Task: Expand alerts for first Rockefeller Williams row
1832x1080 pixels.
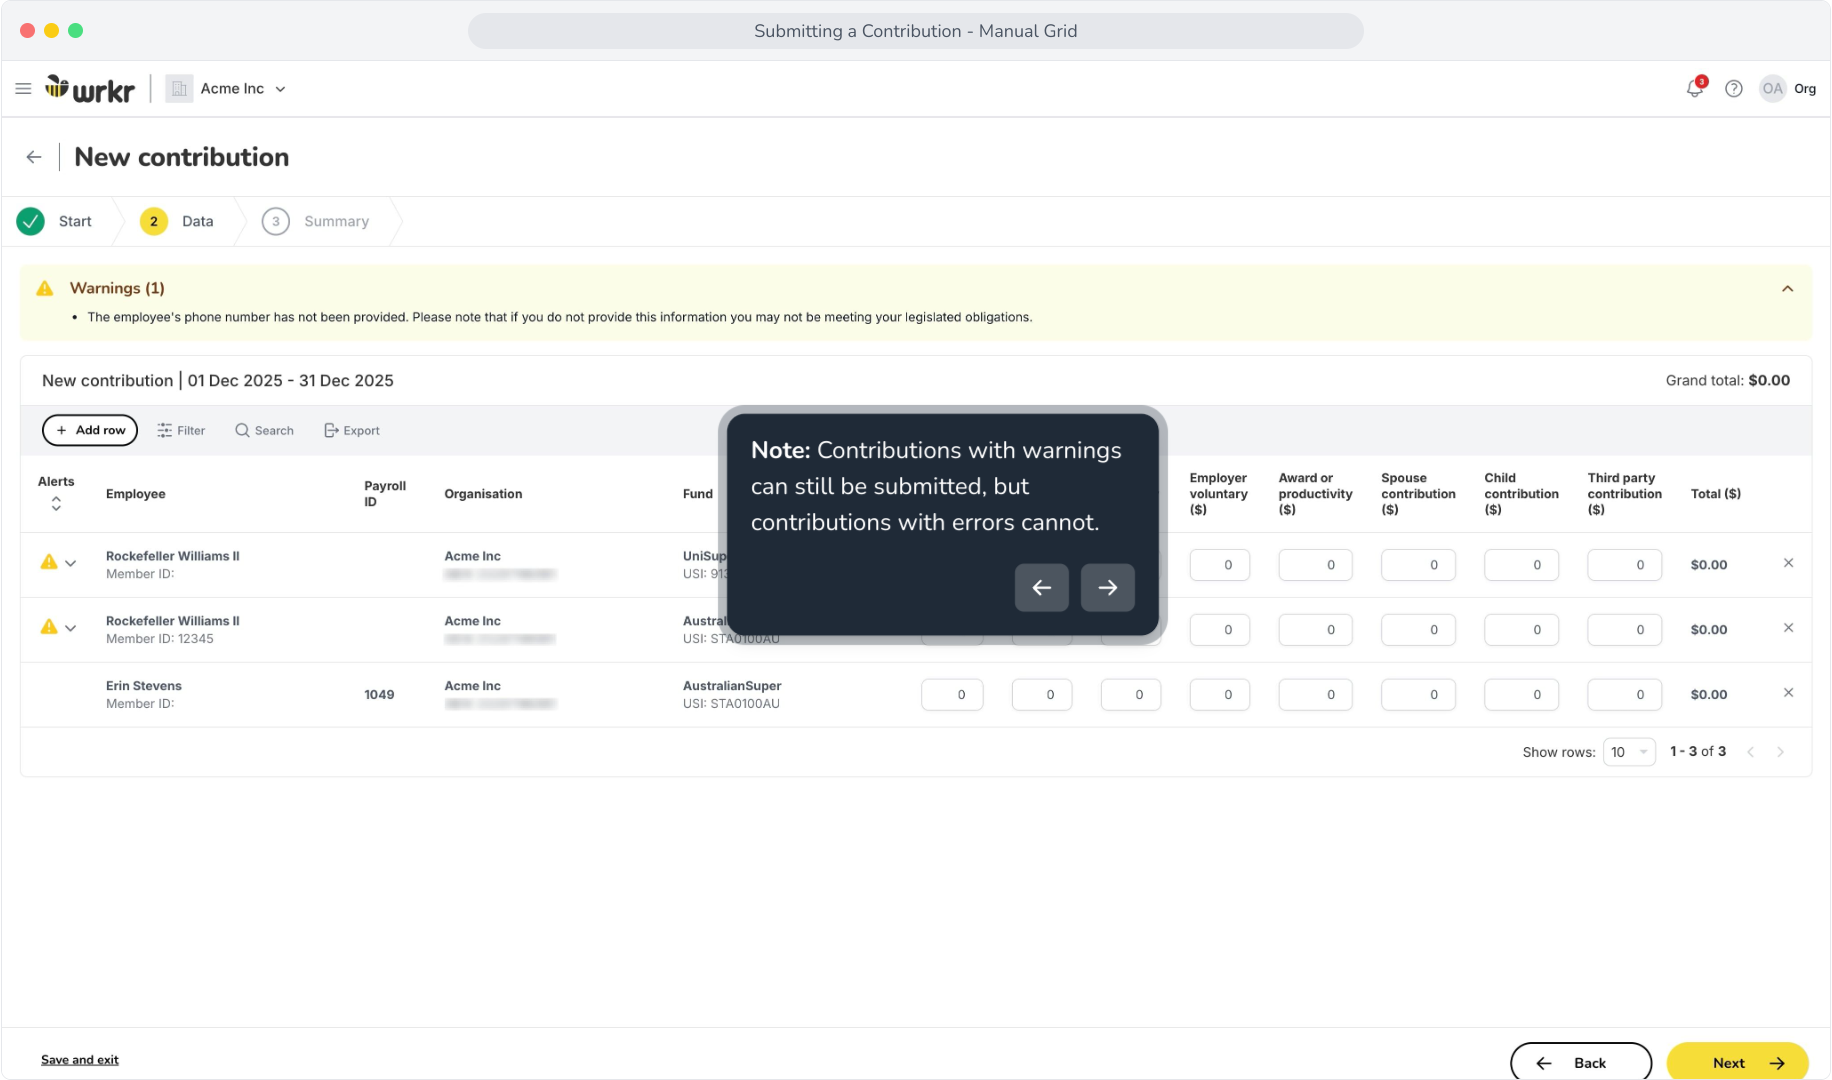Action: click(71, 563)
